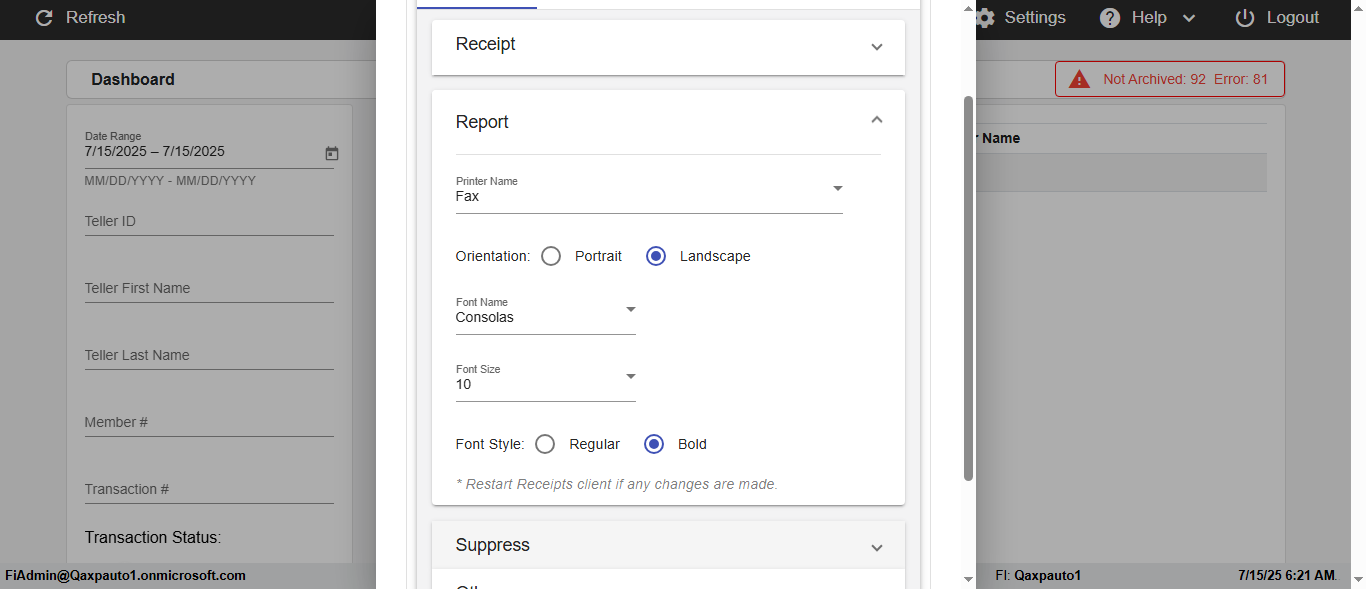Open Settings via the gear icon
The image size is (1366, 589).
(986, 18)
